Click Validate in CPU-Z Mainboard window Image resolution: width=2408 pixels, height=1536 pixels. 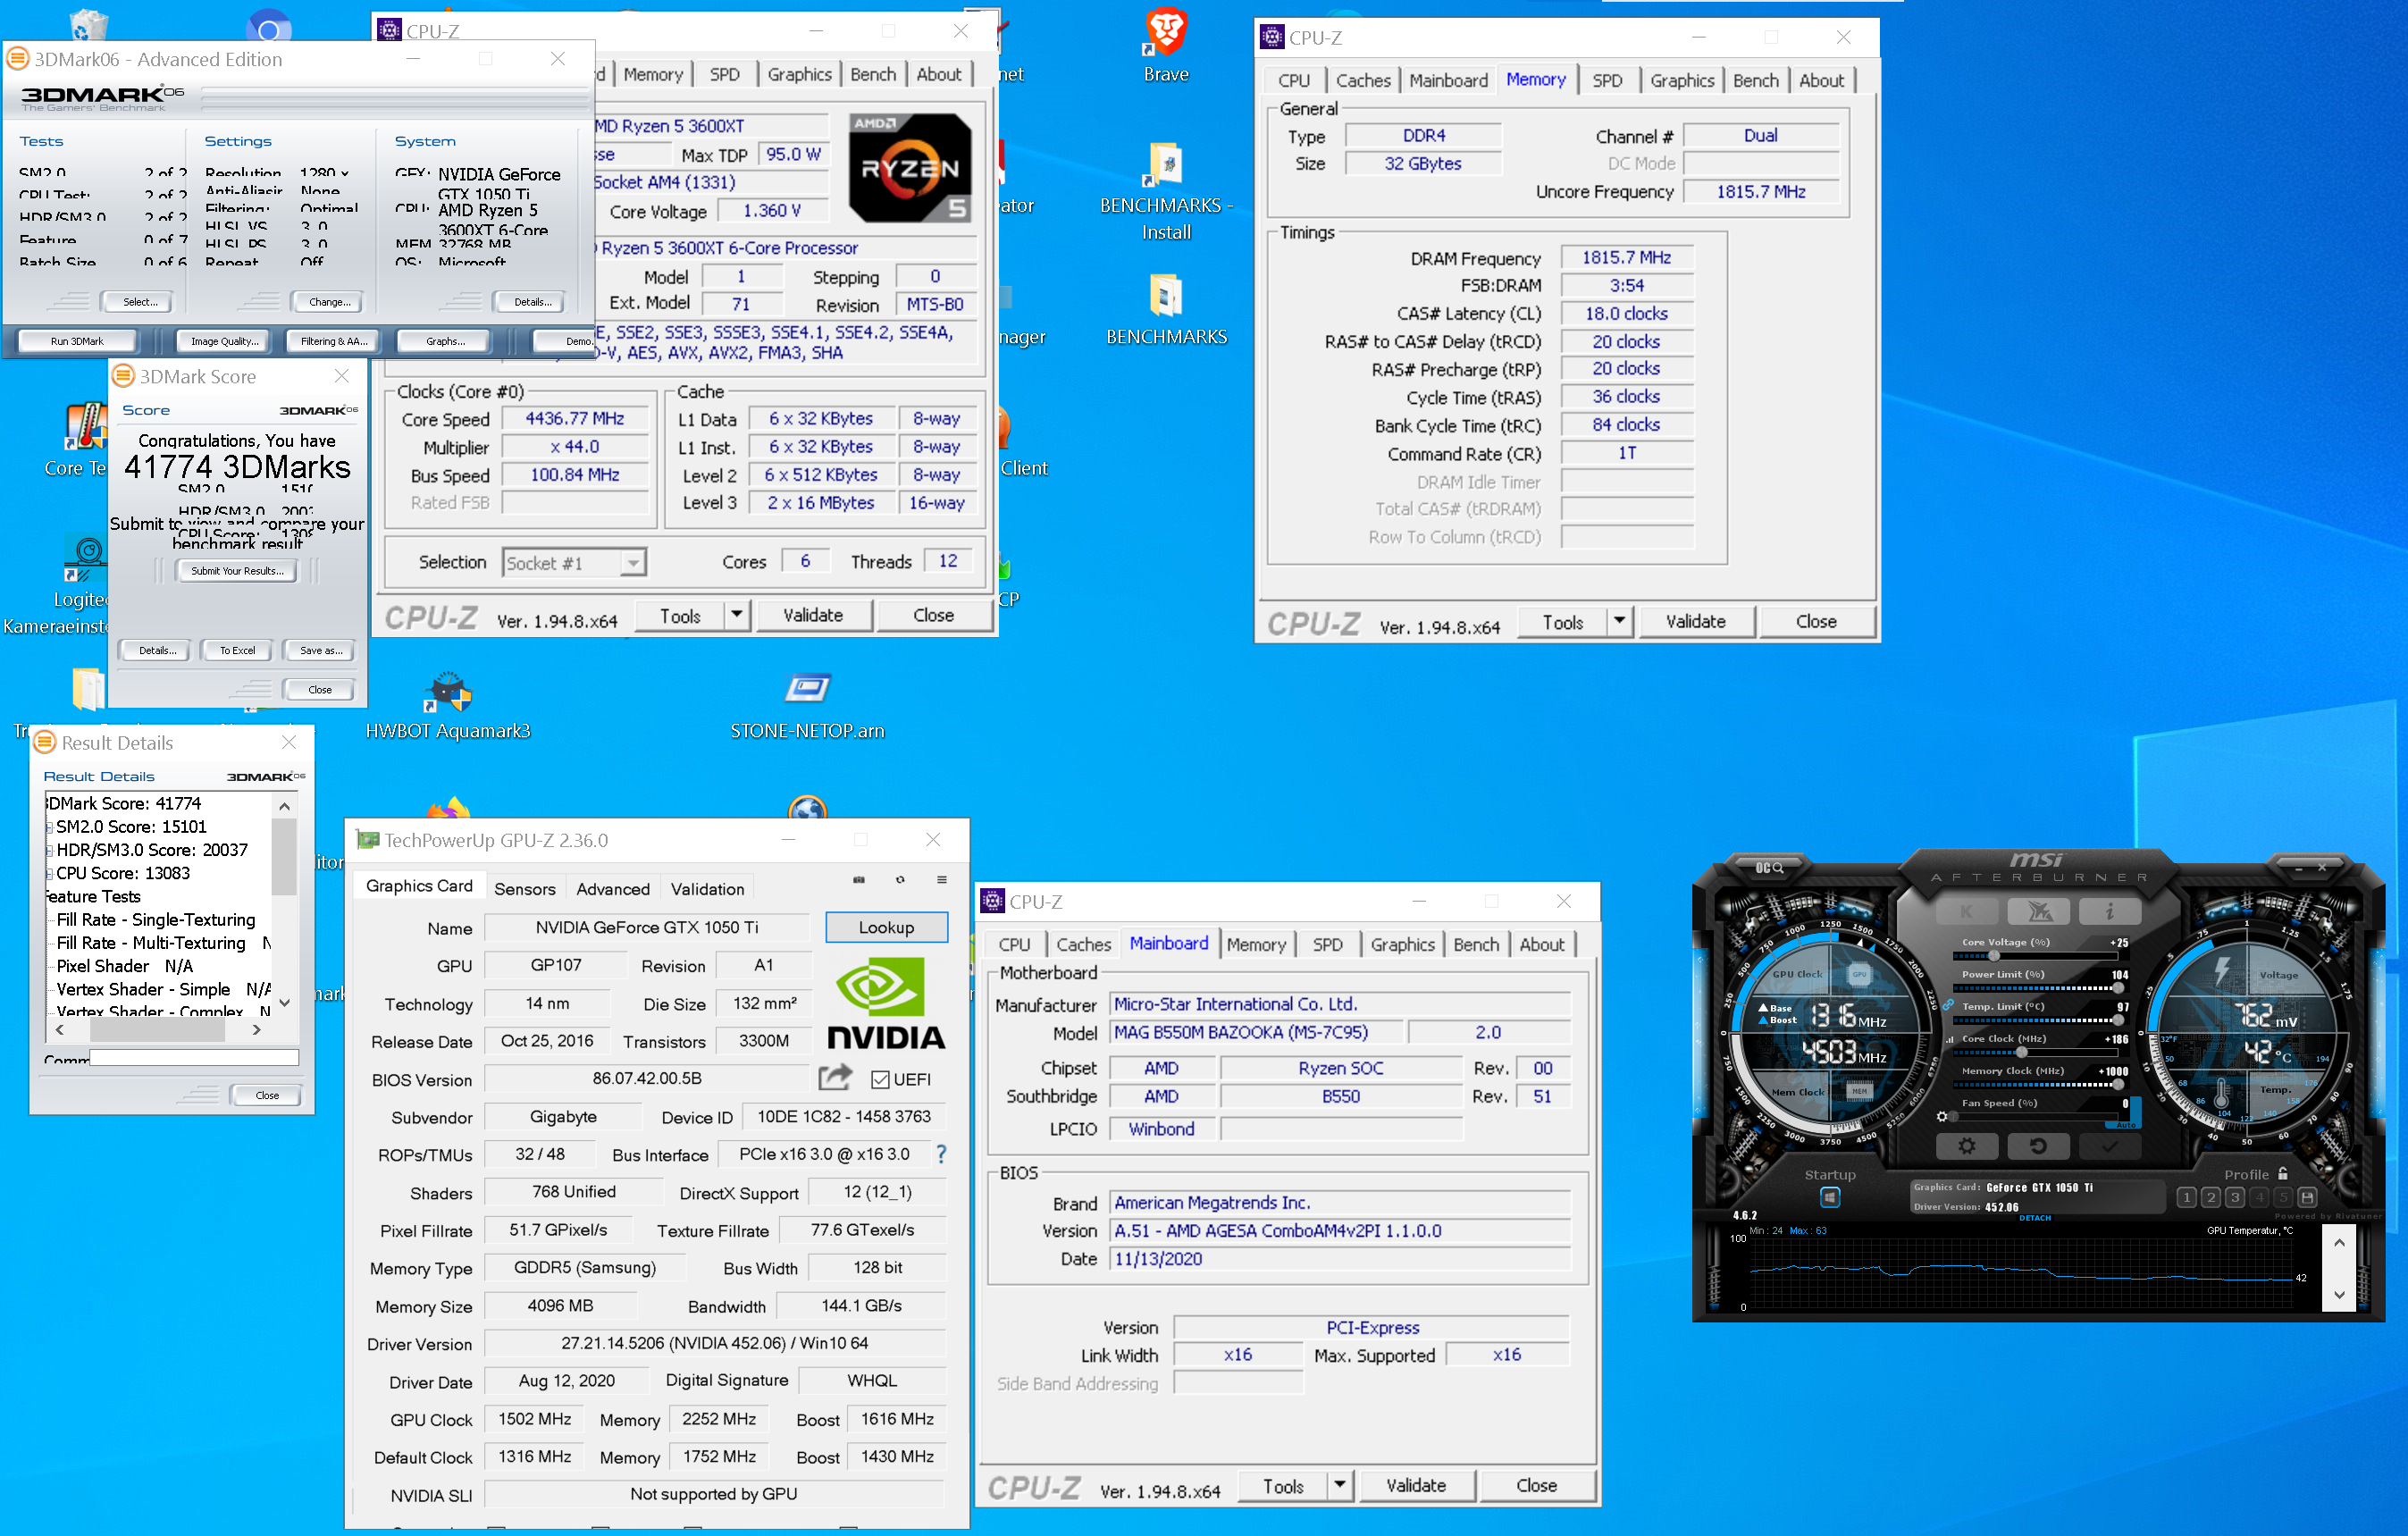click(1415, 1485)
